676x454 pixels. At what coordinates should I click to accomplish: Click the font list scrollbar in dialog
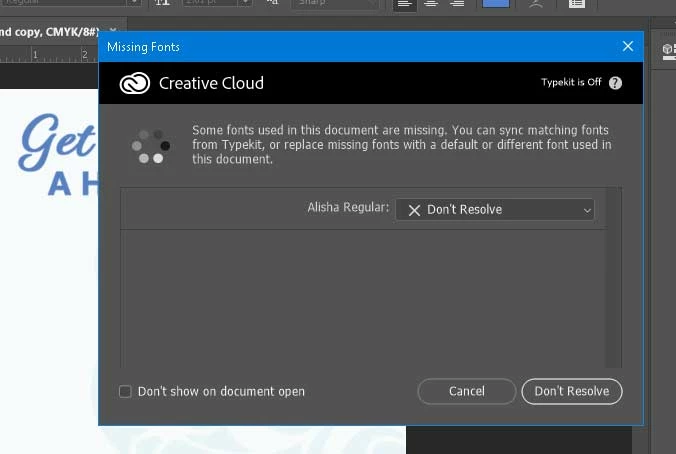(x=613, y=278)
